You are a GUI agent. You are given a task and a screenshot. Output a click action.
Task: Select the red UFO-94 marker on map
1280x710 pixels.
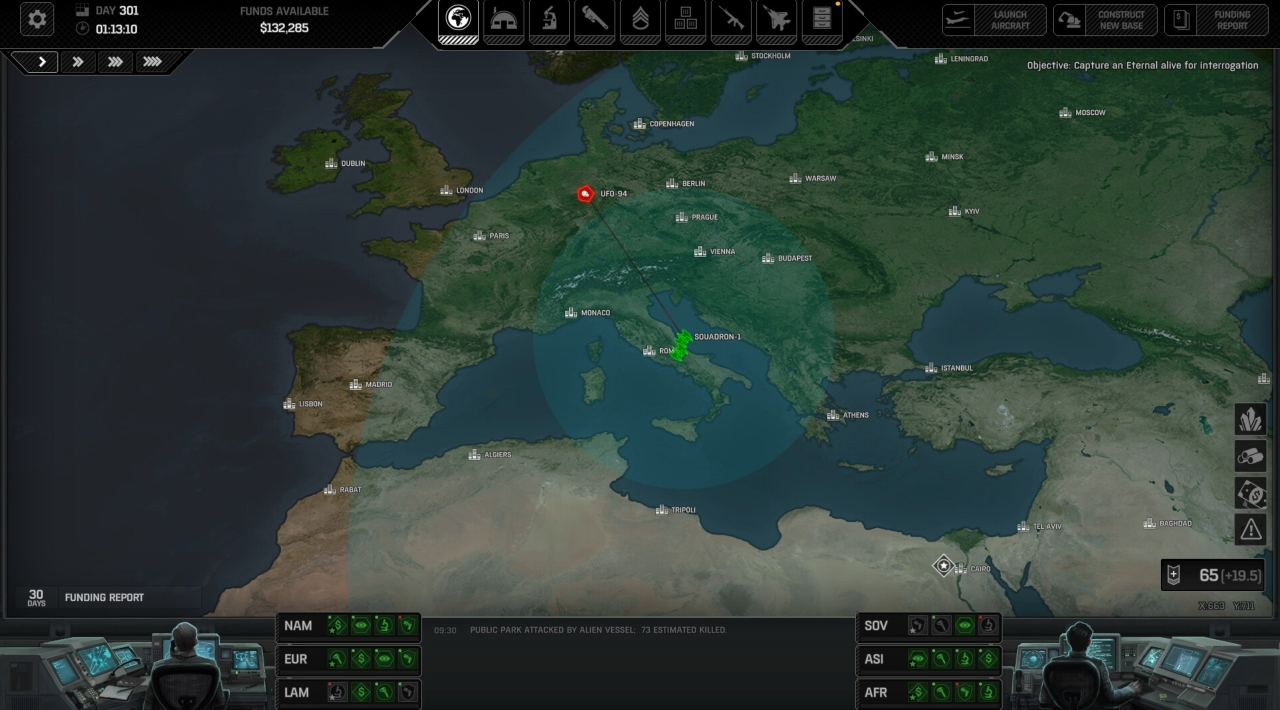pyautogui.click(x=586, y=194)
